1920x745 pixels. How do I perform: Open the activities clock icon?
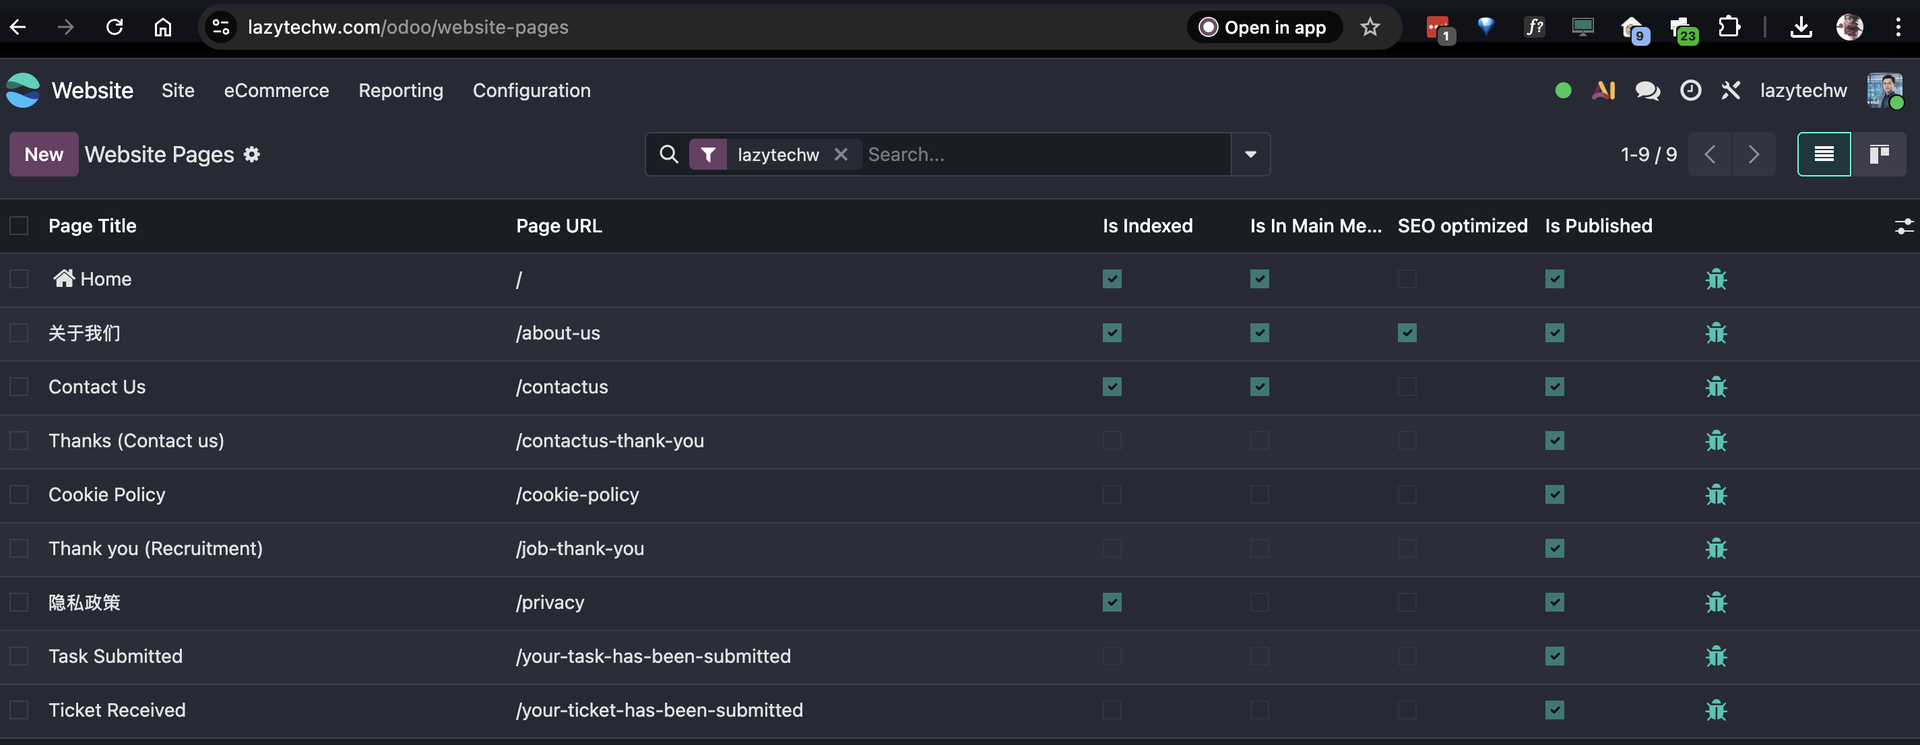click(1690, 90)
